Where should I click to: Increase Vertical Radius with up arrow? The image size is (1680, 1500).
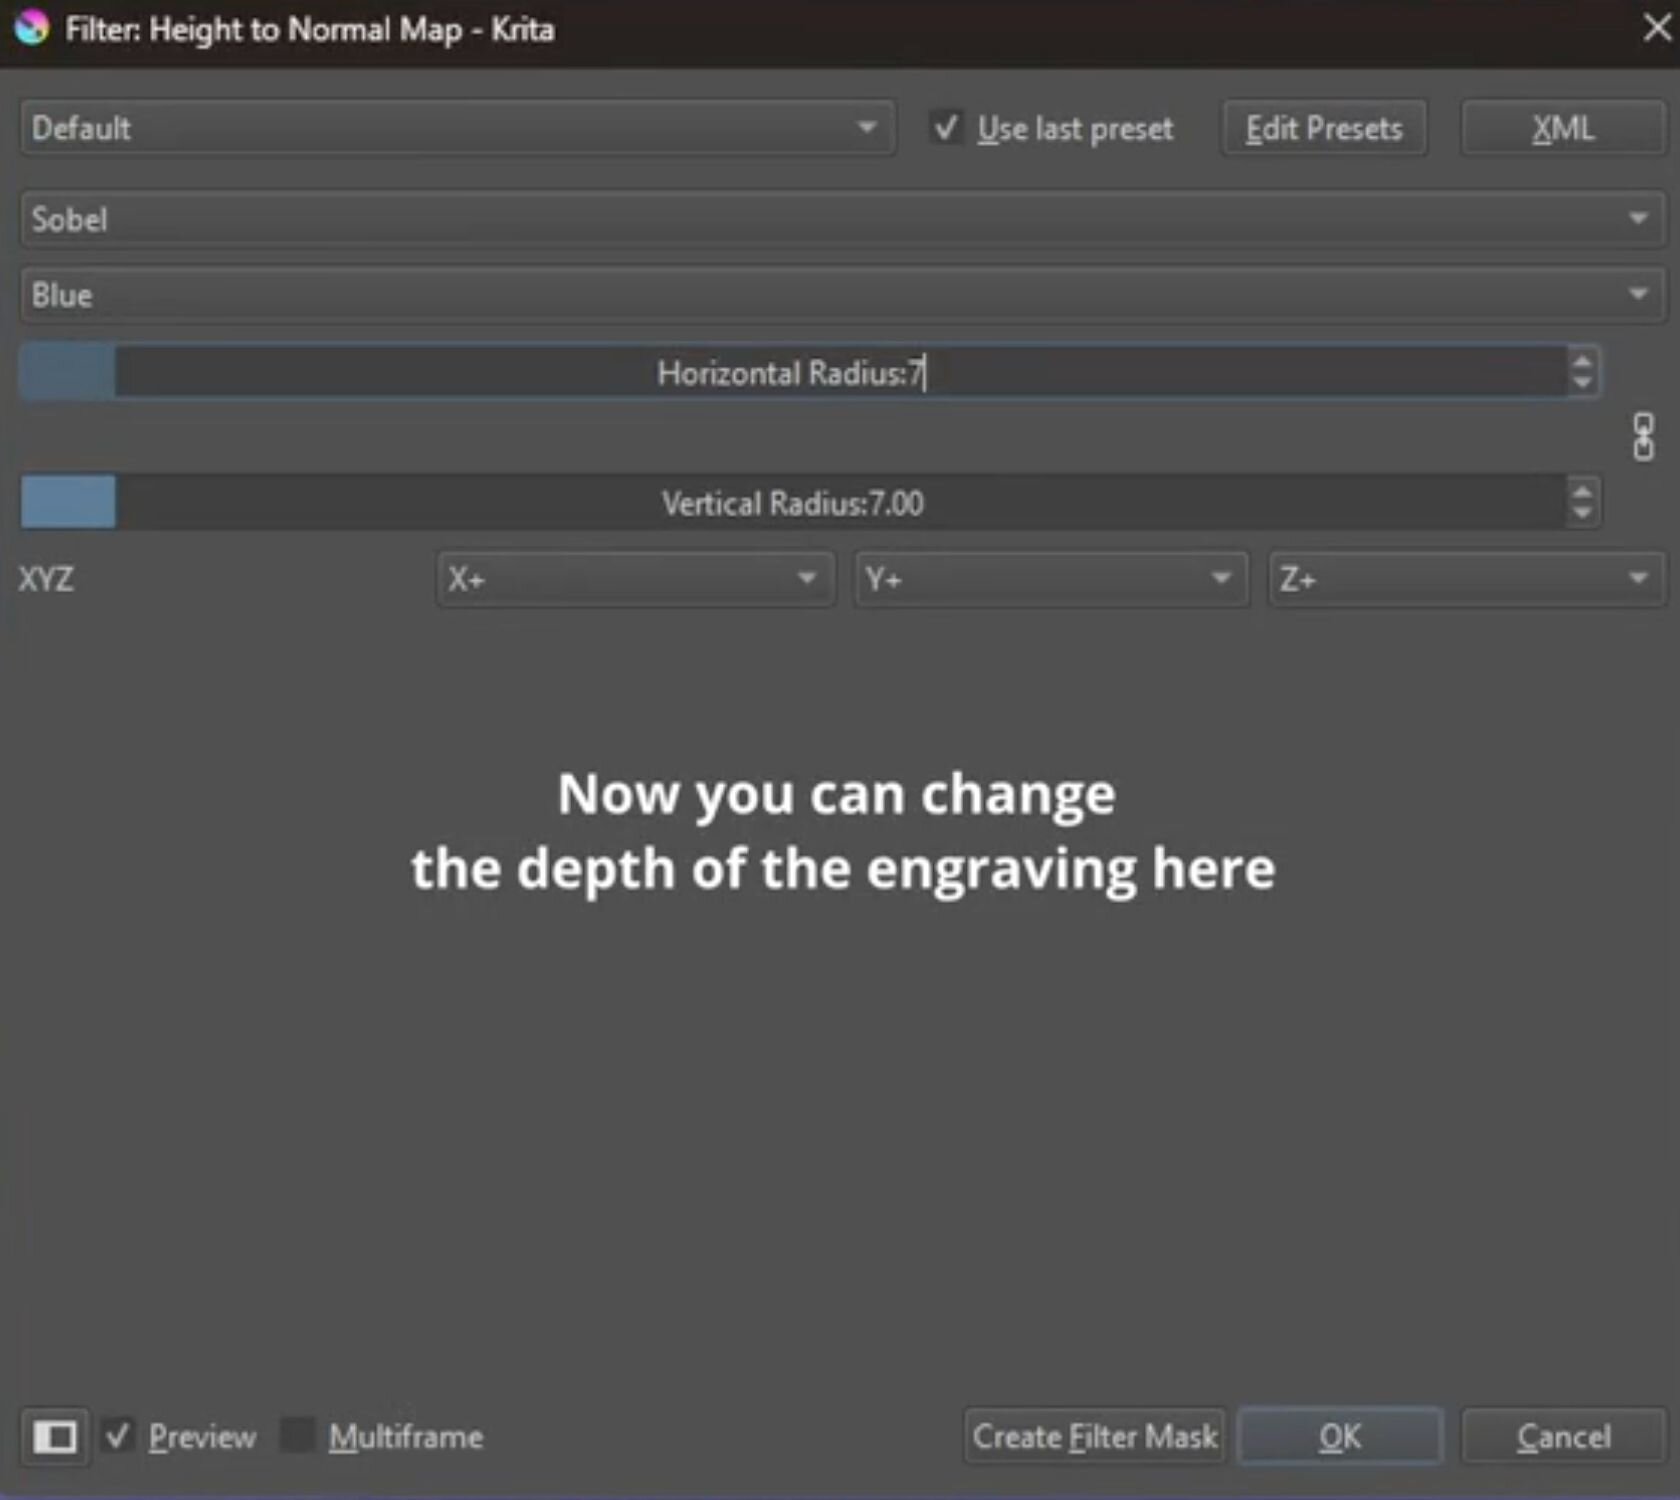(1582, 491)
